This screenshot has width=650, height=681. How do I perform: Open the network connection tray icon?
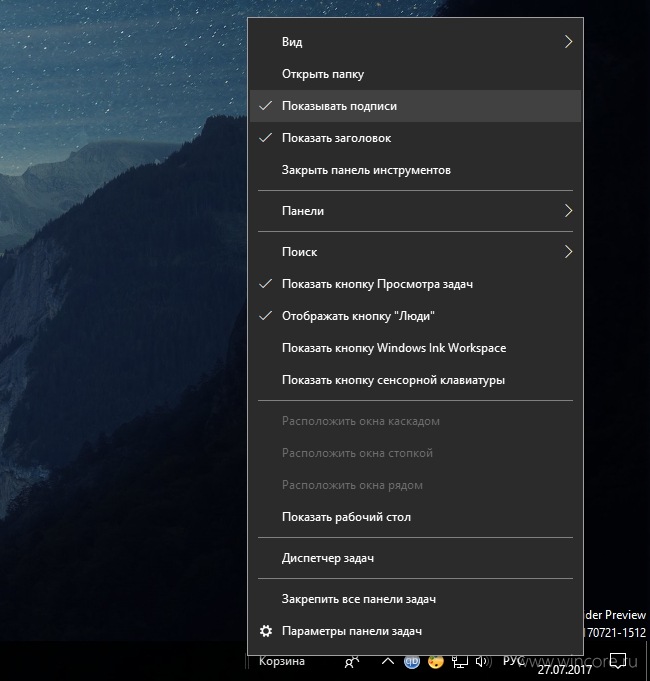pyautogui.click(x=459, y=662)
